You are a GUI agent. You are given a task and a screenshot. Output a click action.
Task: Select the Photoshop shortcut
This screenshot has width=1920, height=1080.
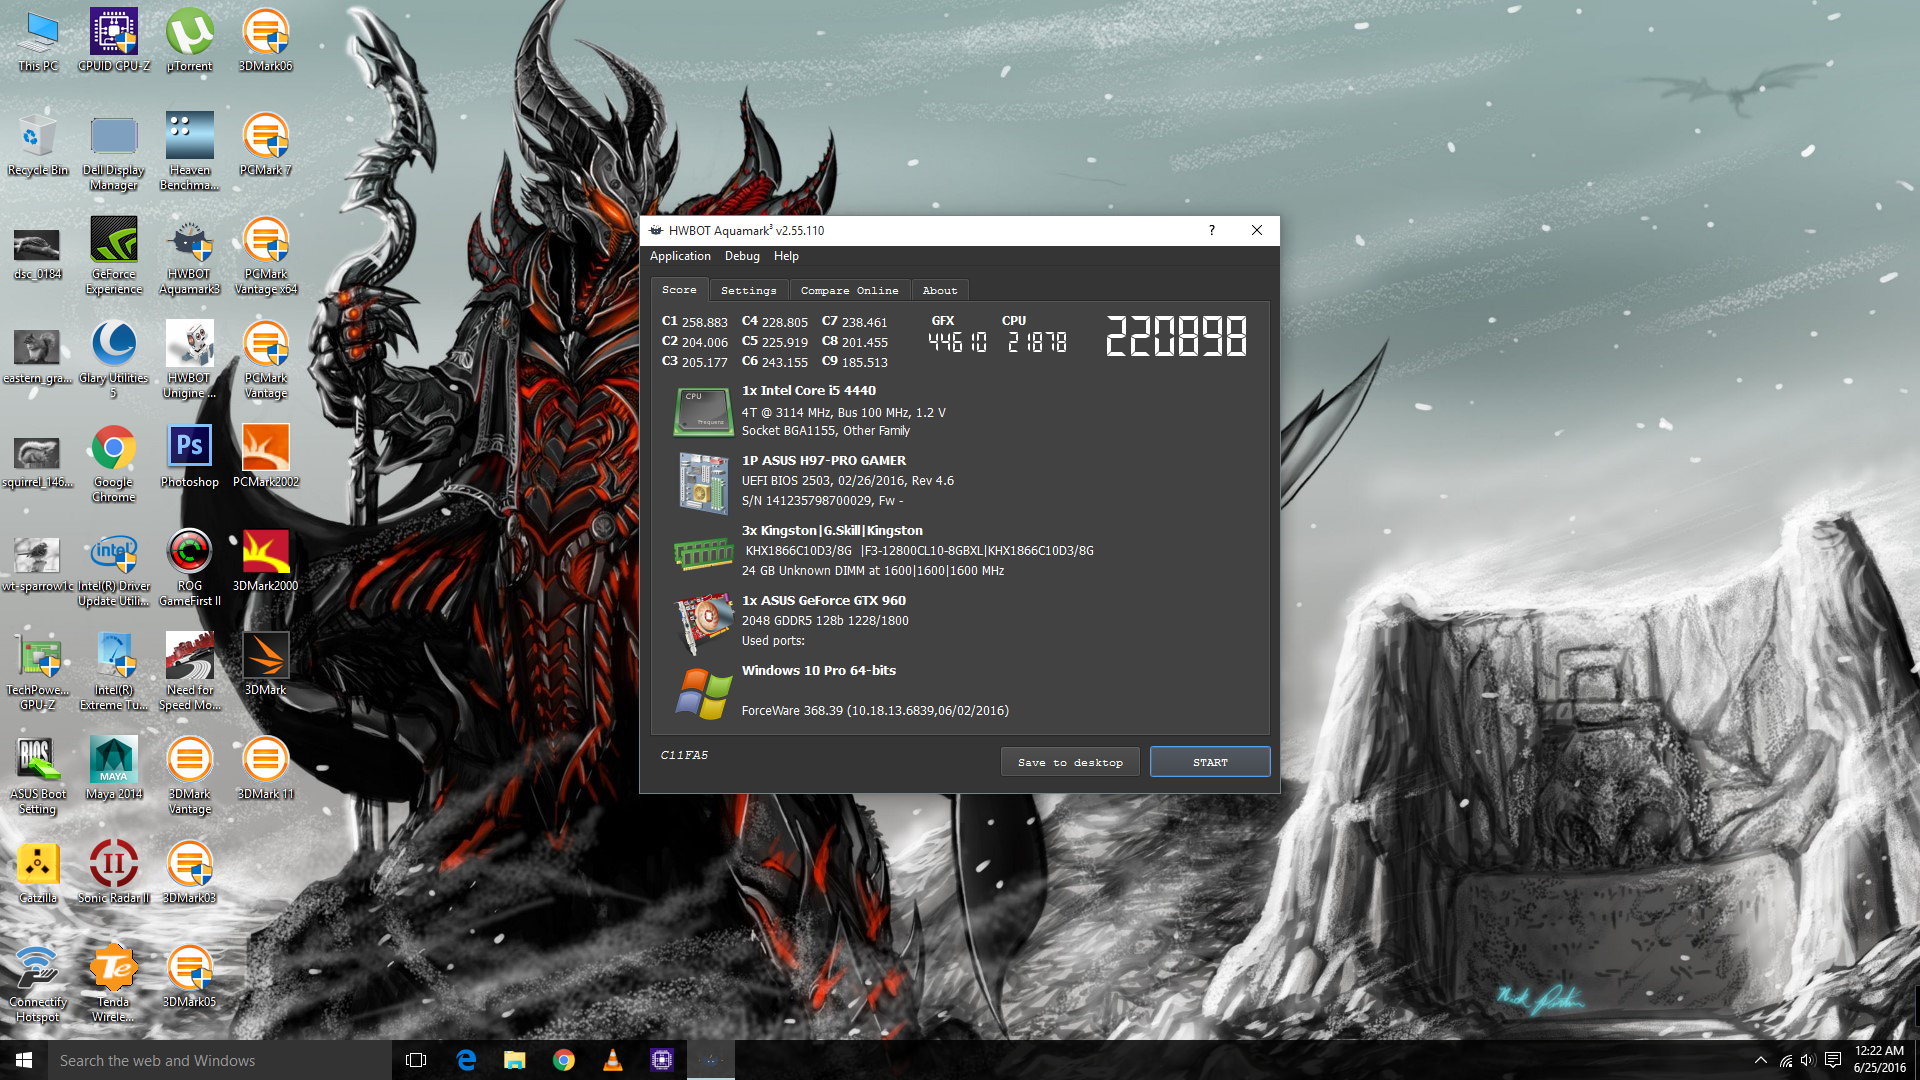pyautogui.click(x=190, y=457)
